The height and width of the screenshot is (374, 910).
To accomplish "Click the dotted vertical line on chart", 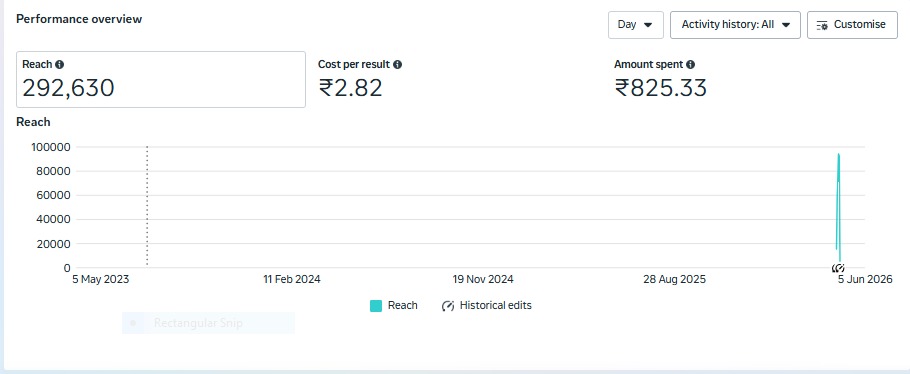I will (x=147, y=206).
